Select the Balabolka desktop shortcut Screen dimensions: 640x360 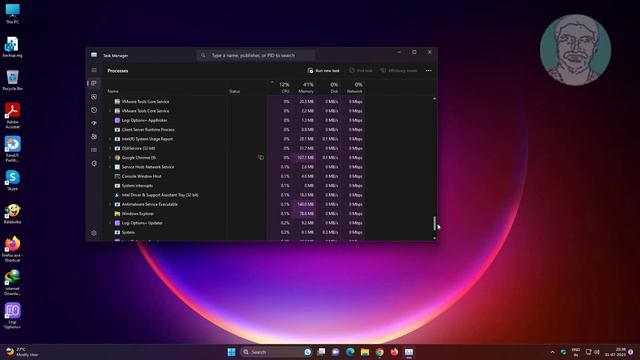pos(12,214)
